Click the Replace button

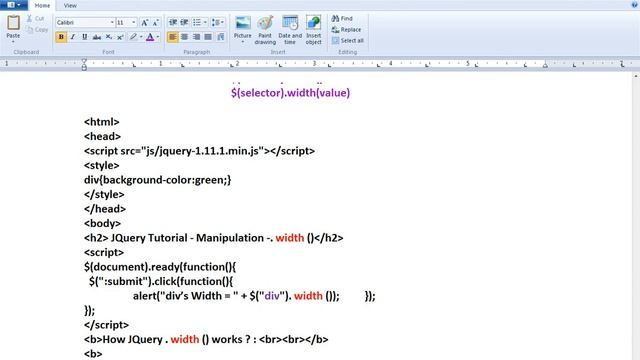tap(346, 29)
